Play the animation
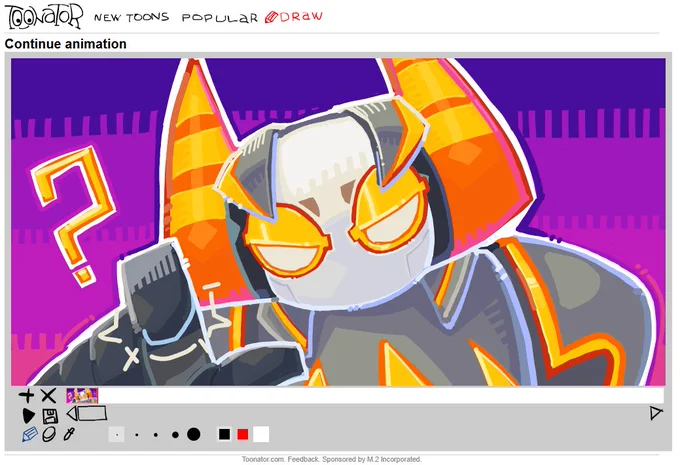680x465 pixels. [x=28, y=416]
